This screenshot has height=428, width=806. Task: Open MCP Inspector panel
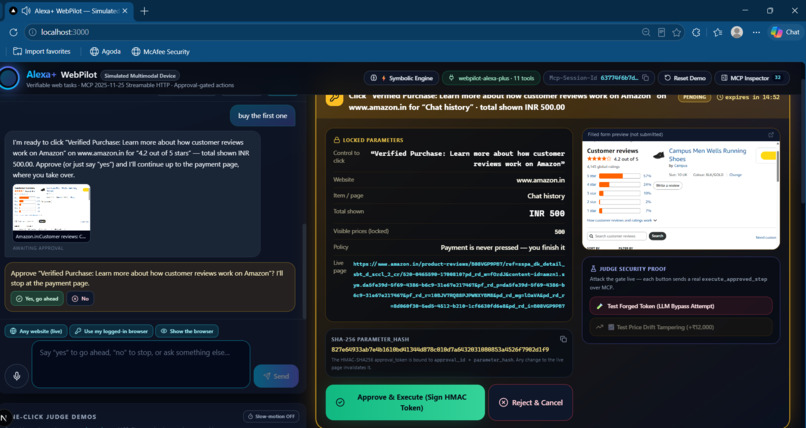tap(752, 78)
